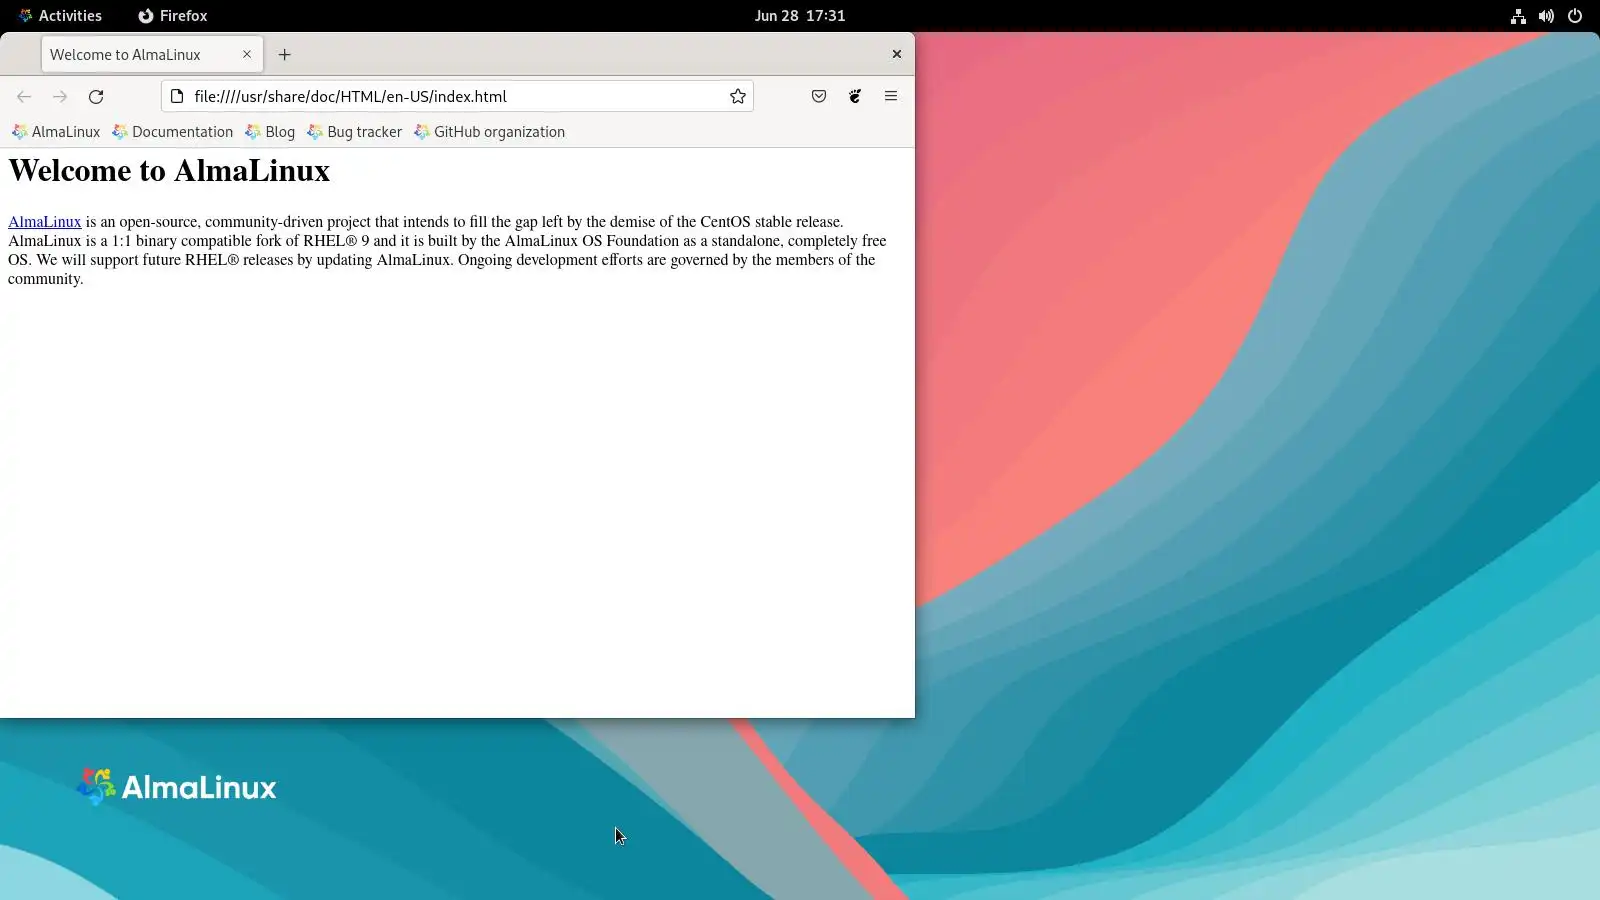
Task: Open the network status icon in the top bar
Action: coord(1518,16)
